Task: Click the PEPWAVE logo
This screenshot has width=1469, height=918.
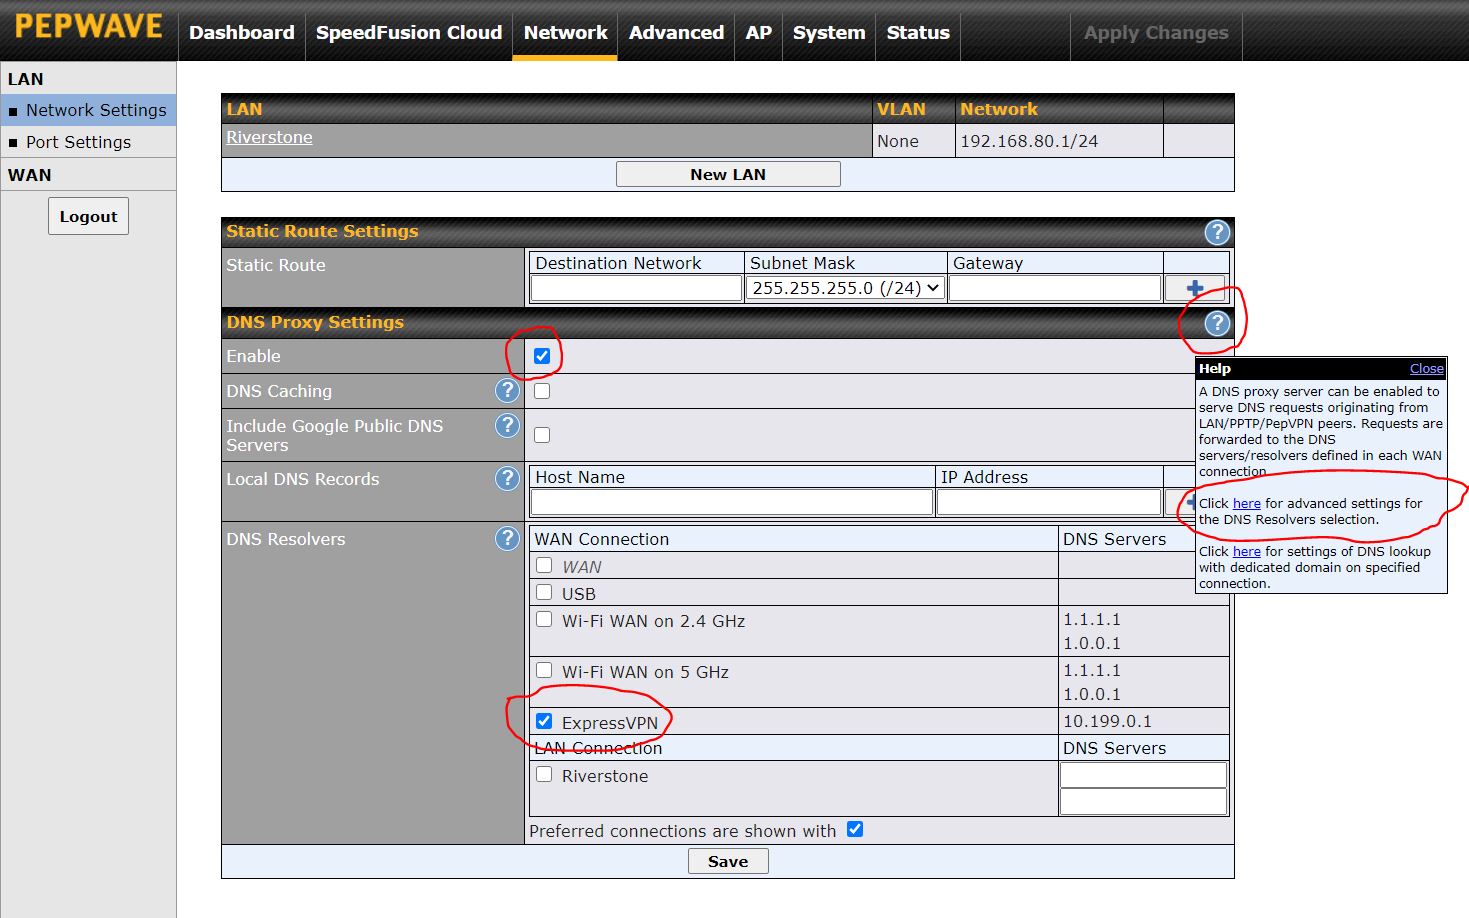Action: tap(89, 27)
